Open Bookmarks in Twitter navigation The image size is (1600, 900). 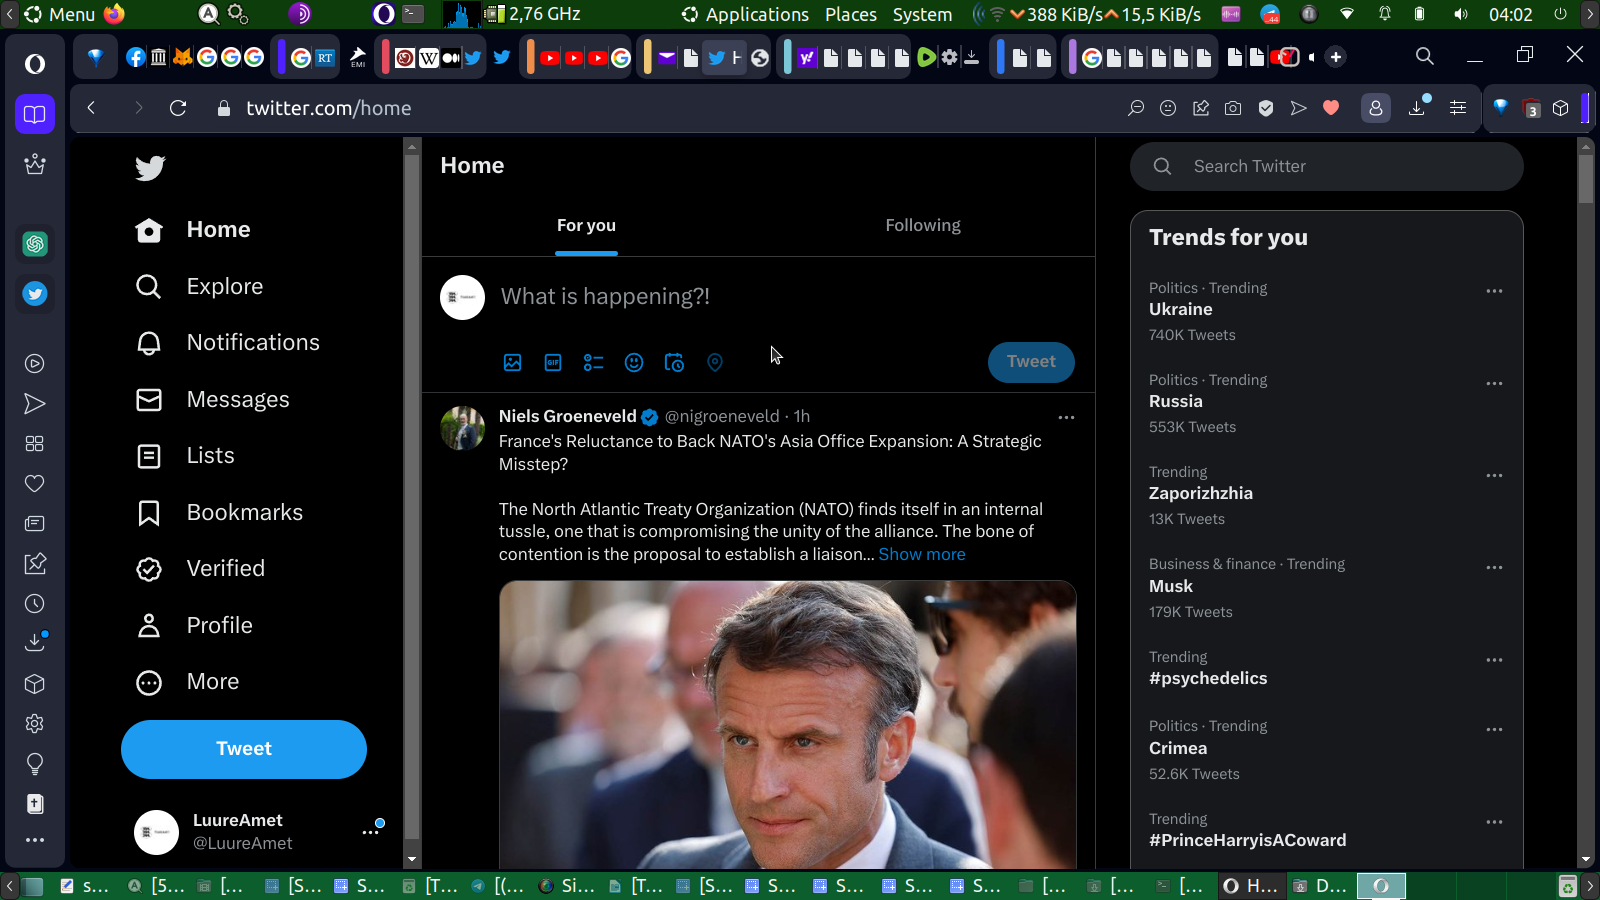(220, 513)
